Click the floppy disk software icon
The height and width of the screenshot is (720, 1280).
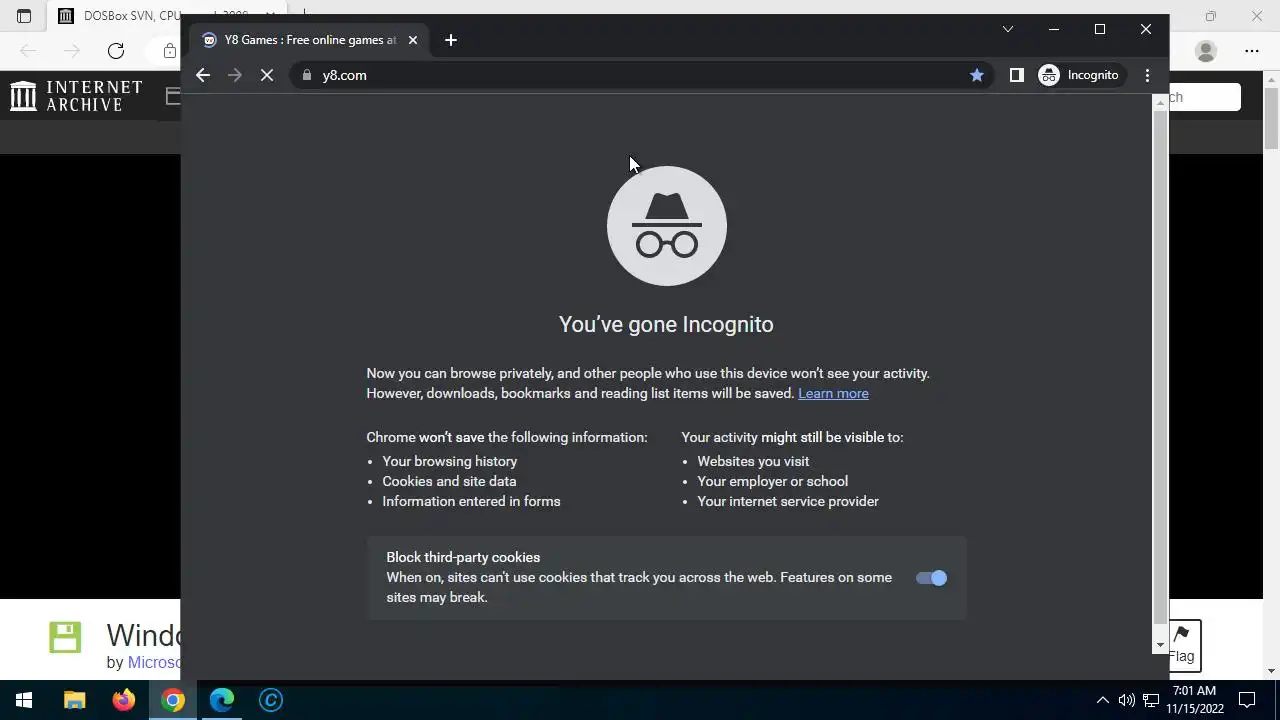(x=65, y=637)
